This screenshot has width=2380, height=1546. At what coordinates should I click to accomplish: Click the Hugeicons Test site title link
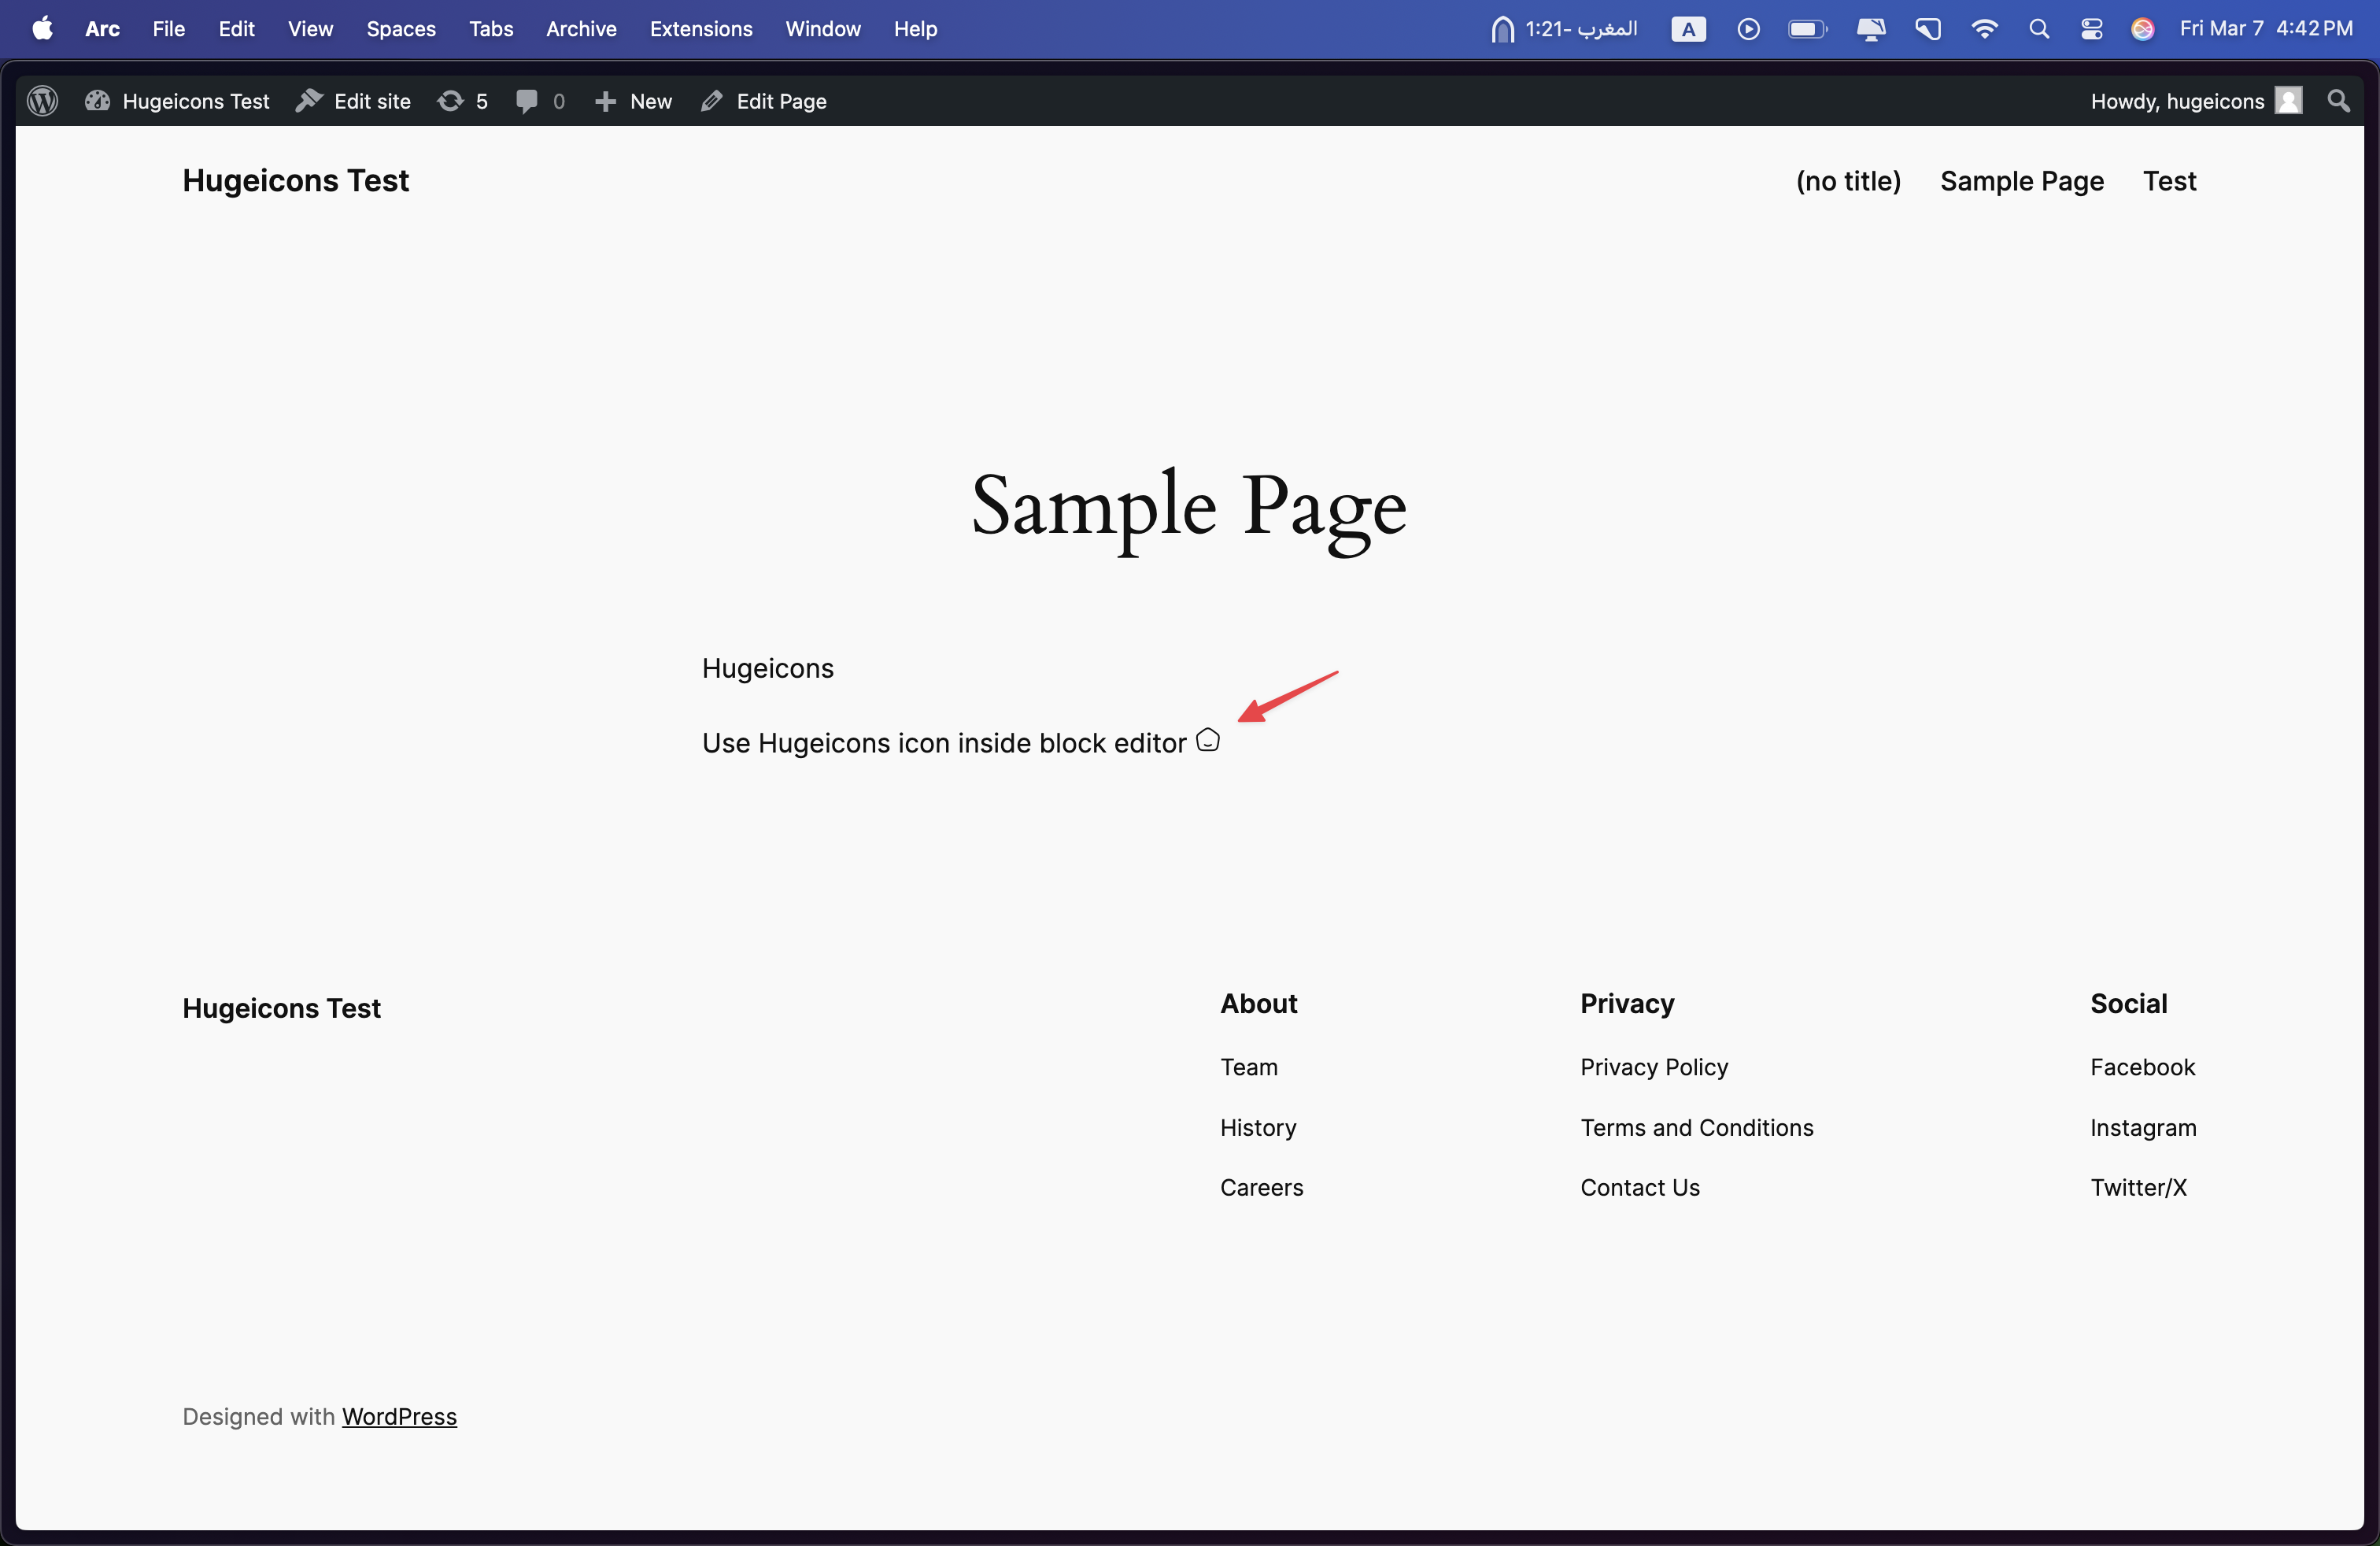(x=295, y=180)
